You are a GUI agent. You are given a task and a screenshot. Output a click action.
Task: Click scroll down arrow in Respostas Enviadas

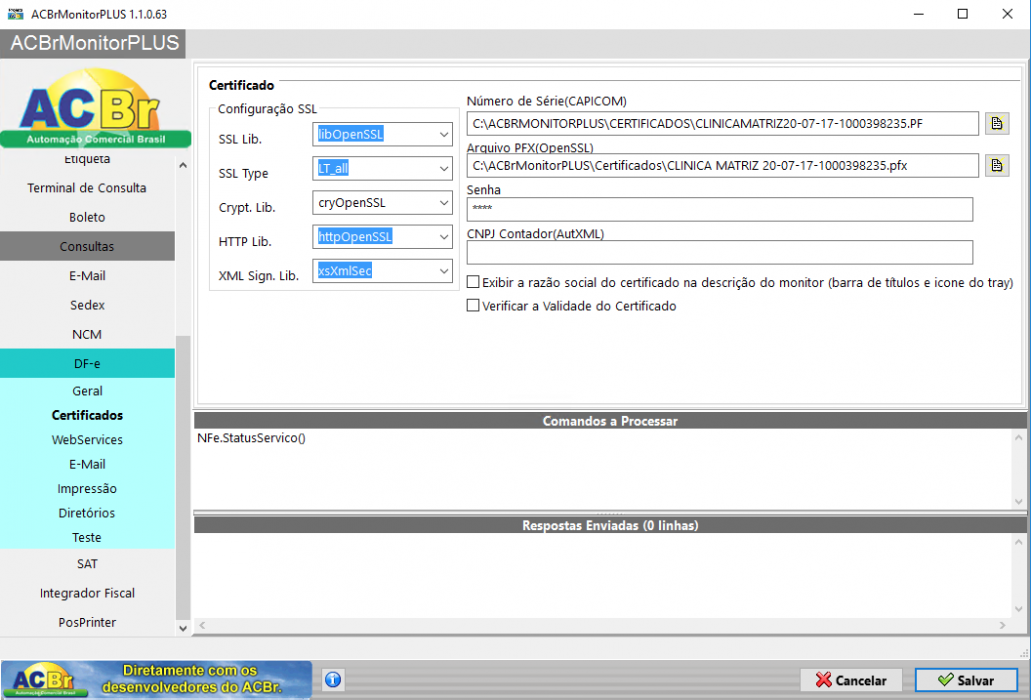[x=1019, y=609]
